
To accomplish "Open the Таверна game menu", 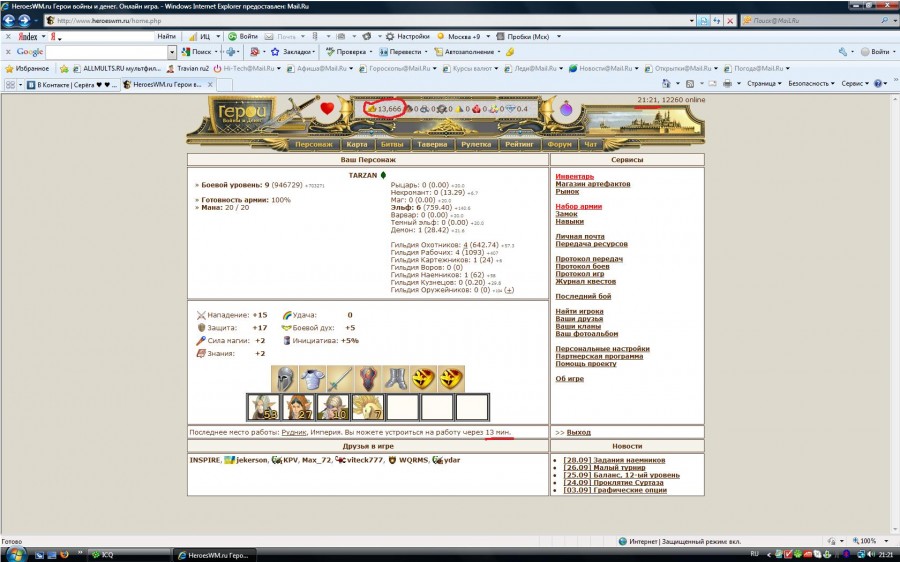I will [x=432, y=145].
